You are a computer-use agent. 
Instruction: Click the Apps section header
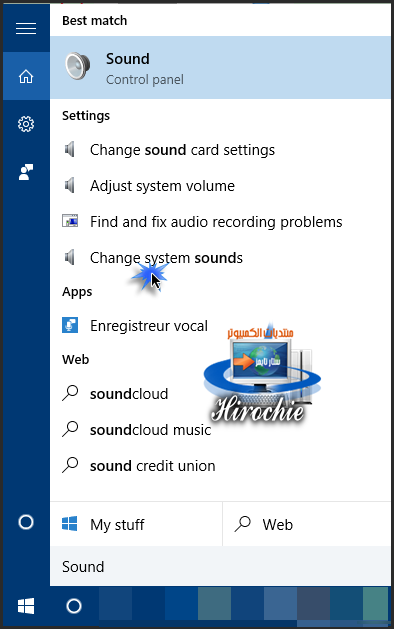77,292
